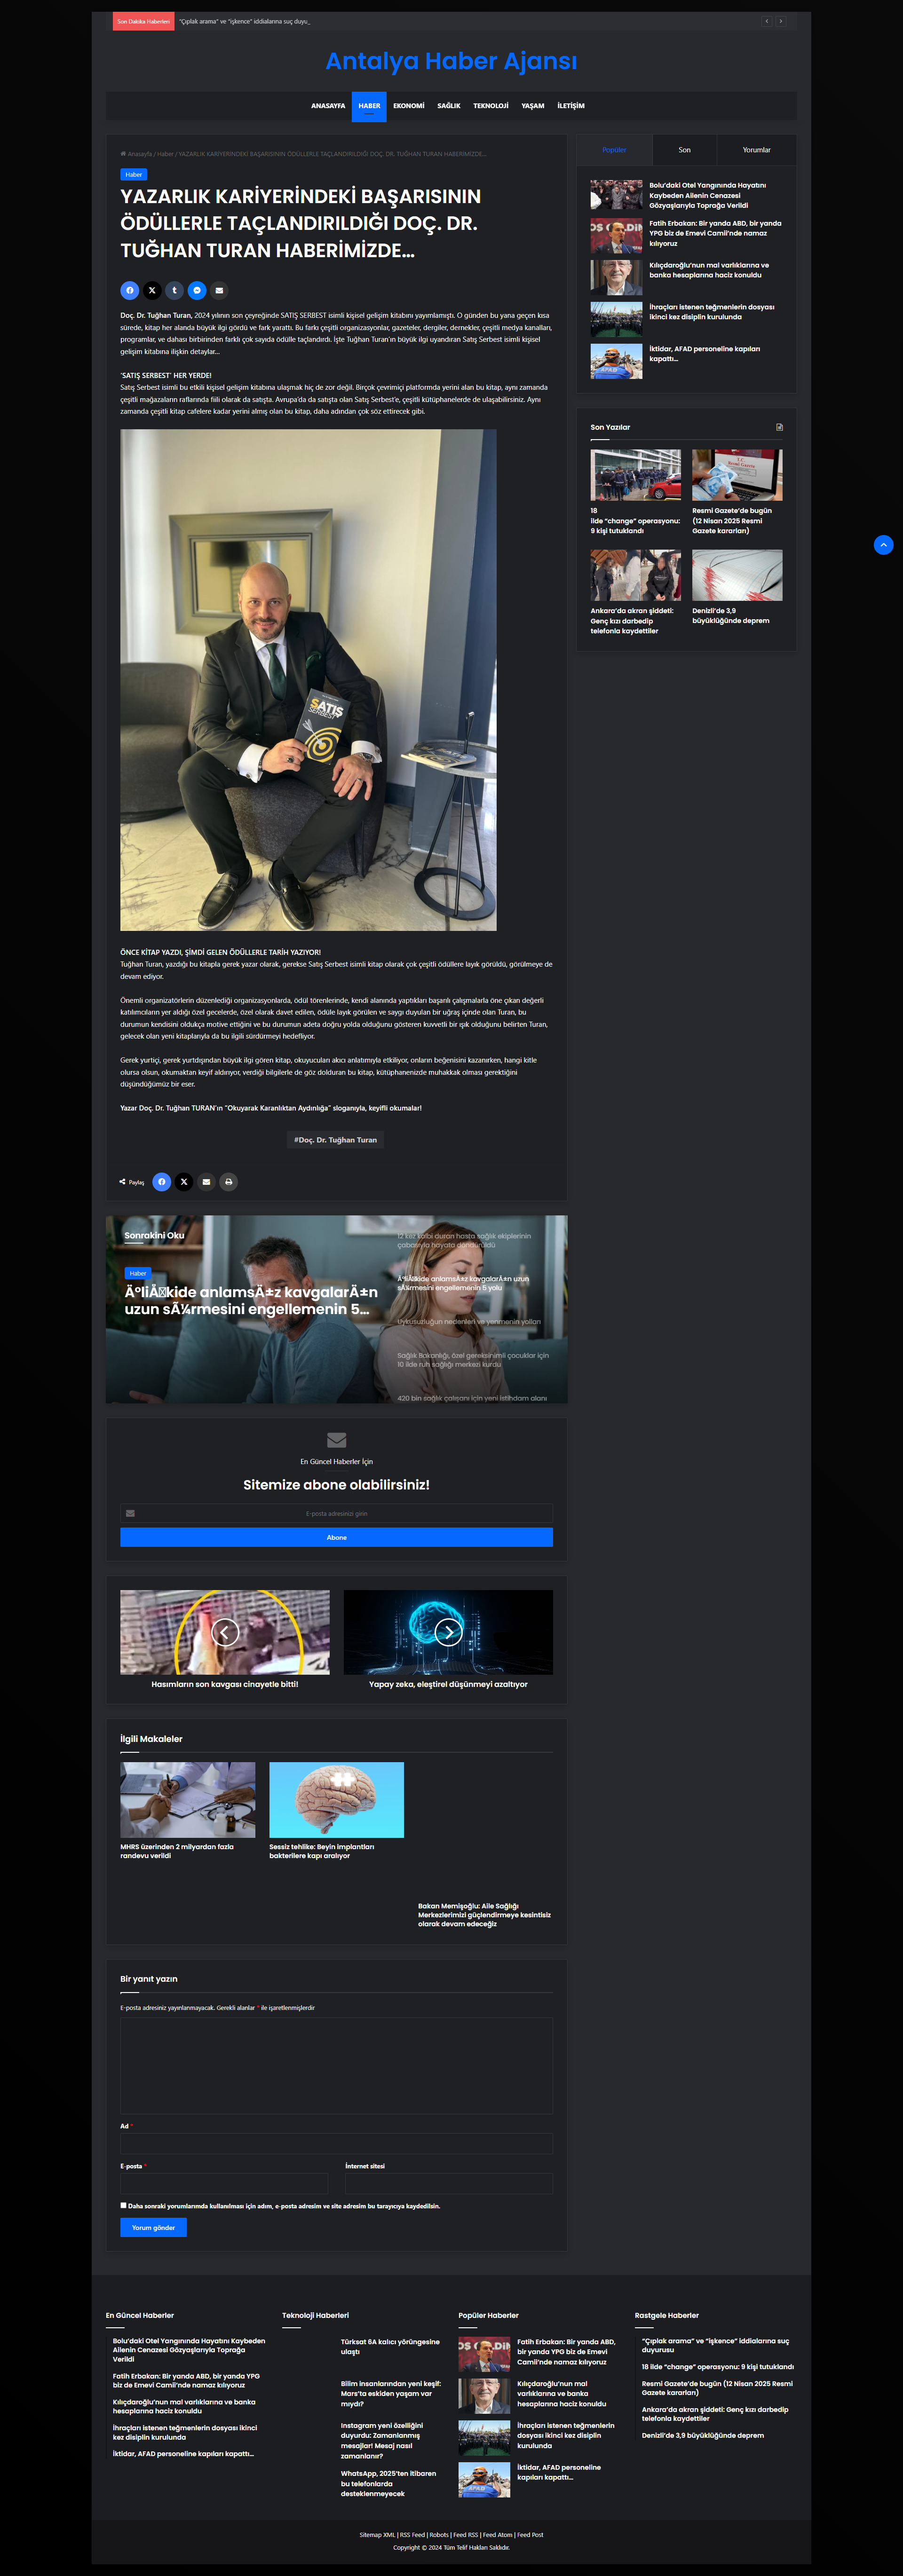Click X share icon beside Paylaş

[x=184, y=1182]
